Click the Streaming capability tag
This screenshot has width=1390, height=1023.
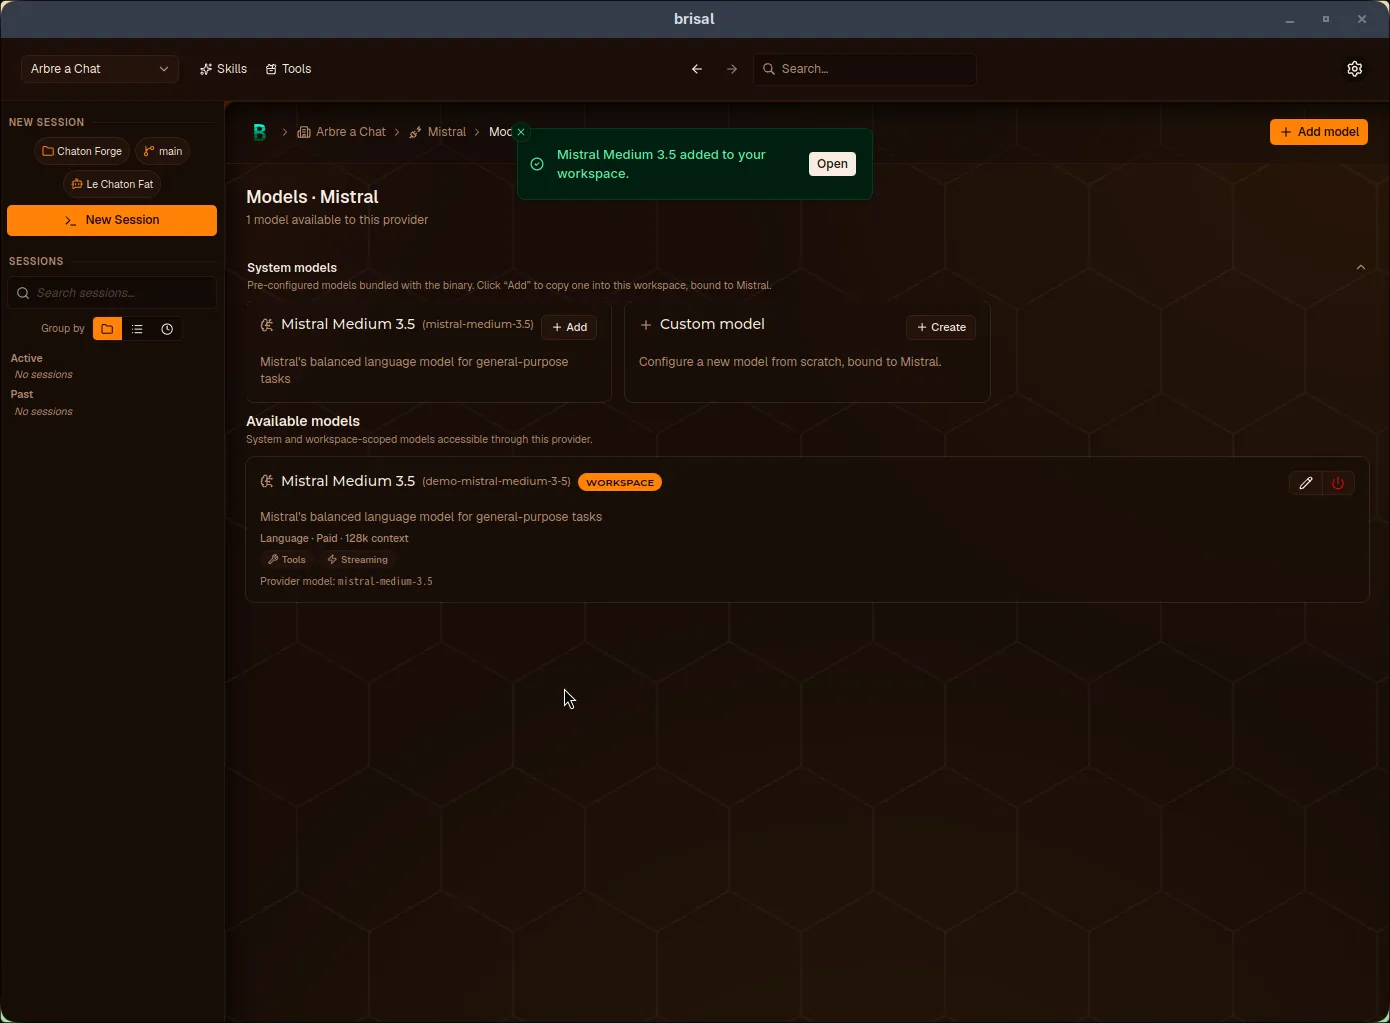(x=357, y=560)
